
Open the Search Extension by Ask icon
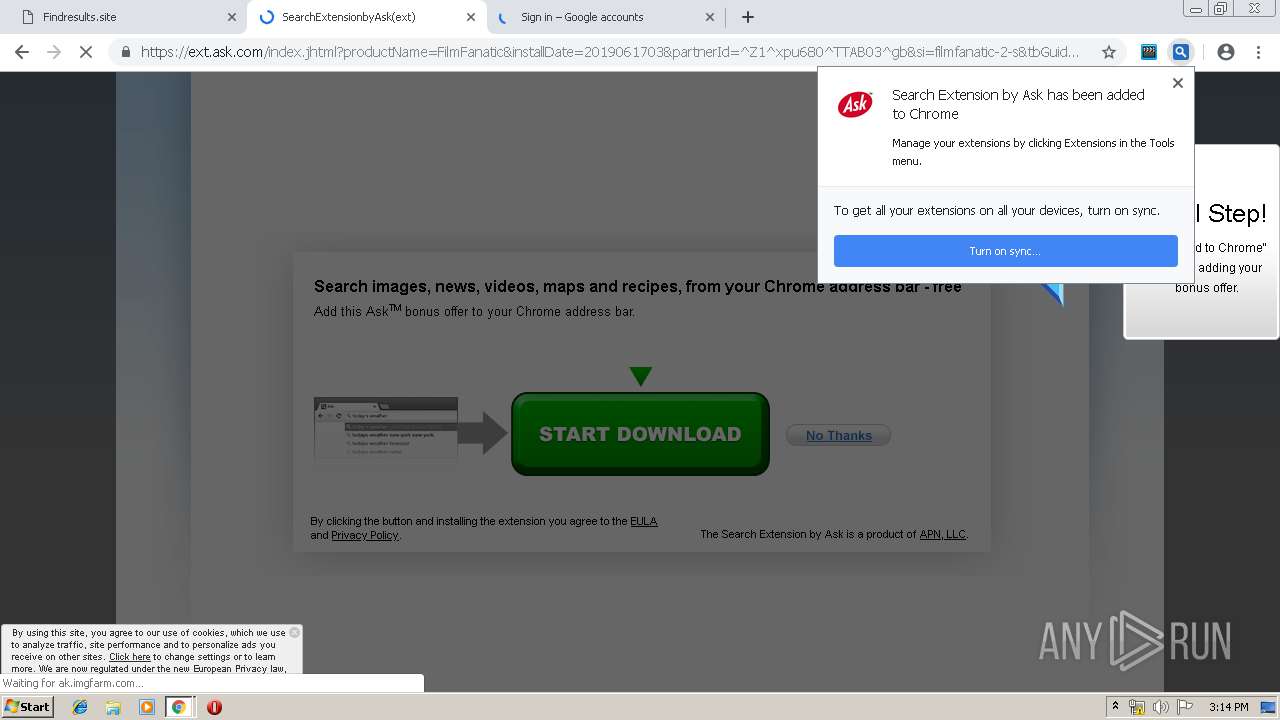click(1181, 52)
